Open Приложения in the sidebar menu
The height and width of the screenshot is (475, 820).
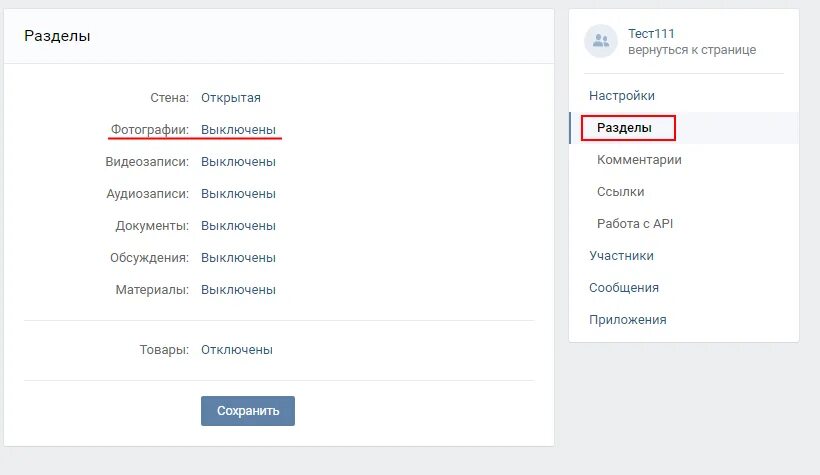point(627,320)
